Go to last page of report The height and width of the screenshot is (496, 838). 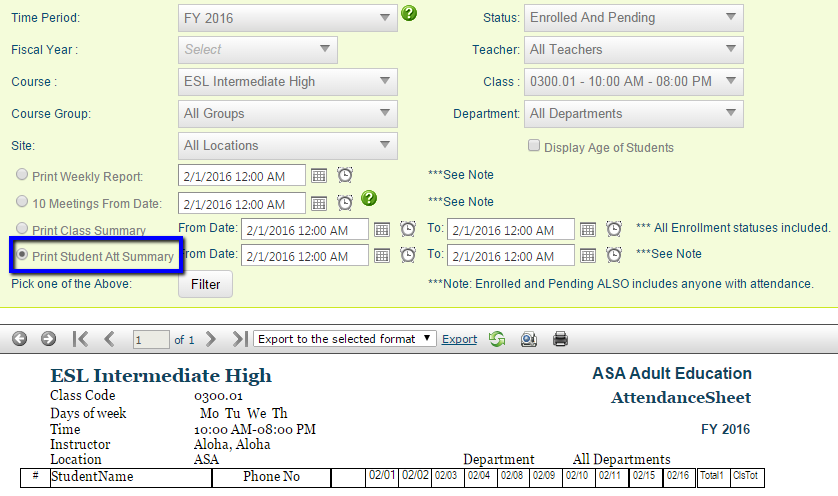(240, 339)
